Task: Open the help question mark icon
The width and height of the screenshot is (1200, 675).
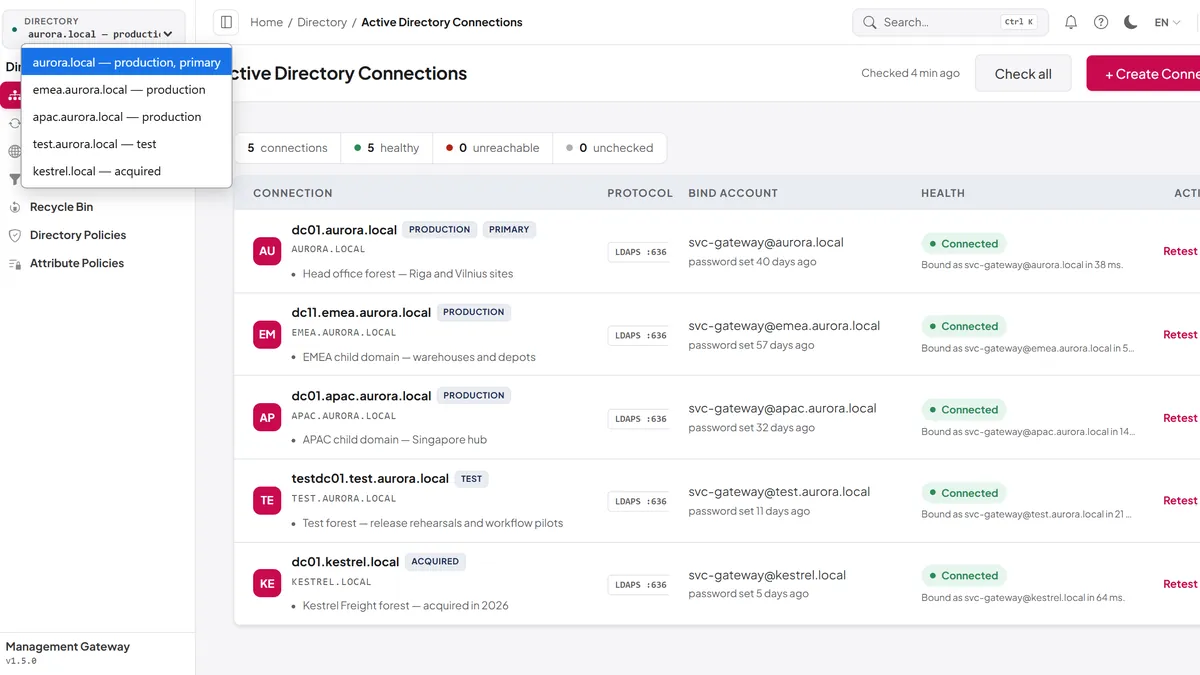Action: [1101, 22]
